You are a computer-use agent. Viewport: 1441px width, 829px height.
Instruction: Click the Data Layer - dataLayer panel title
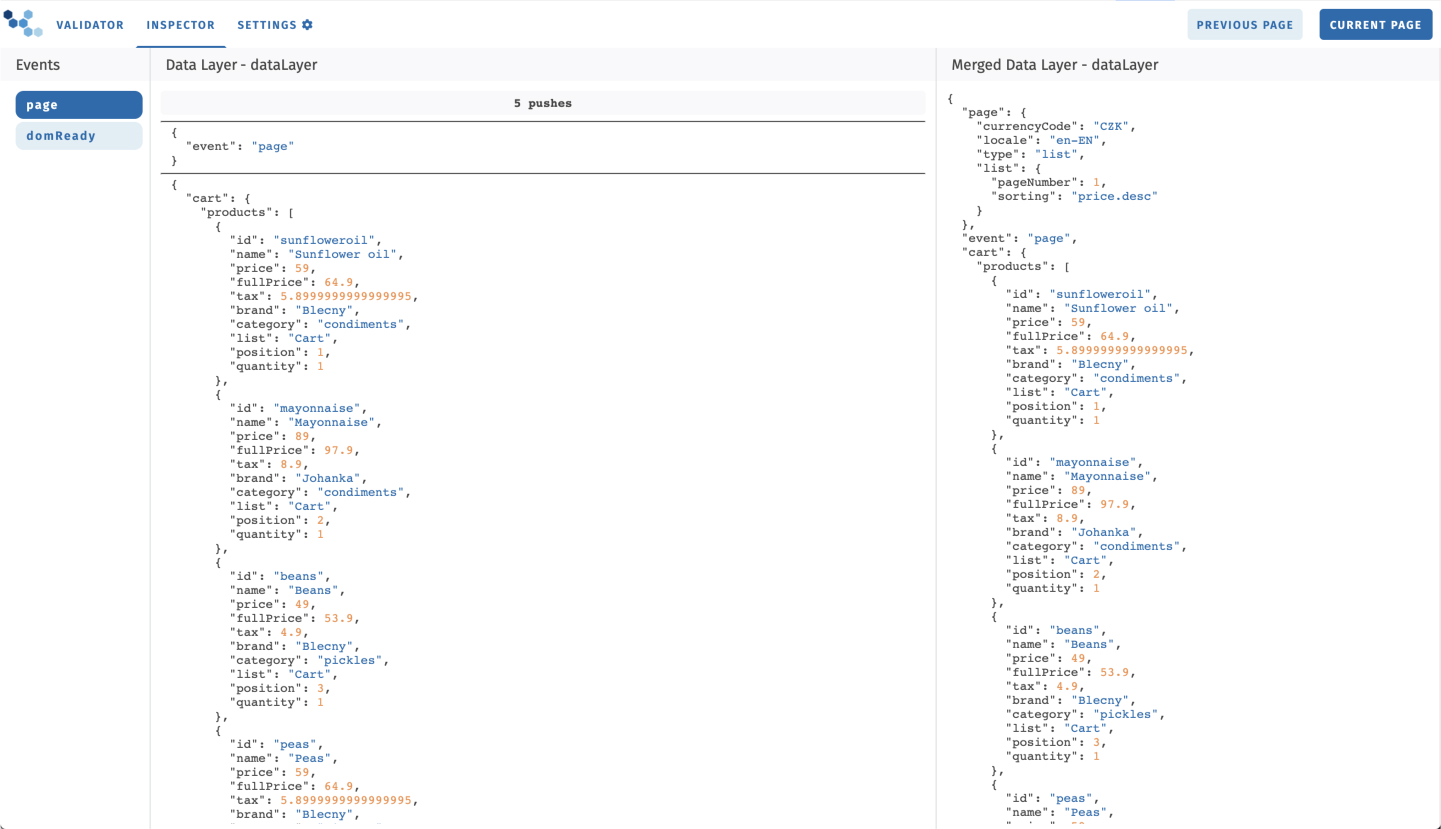pos(241,64)
